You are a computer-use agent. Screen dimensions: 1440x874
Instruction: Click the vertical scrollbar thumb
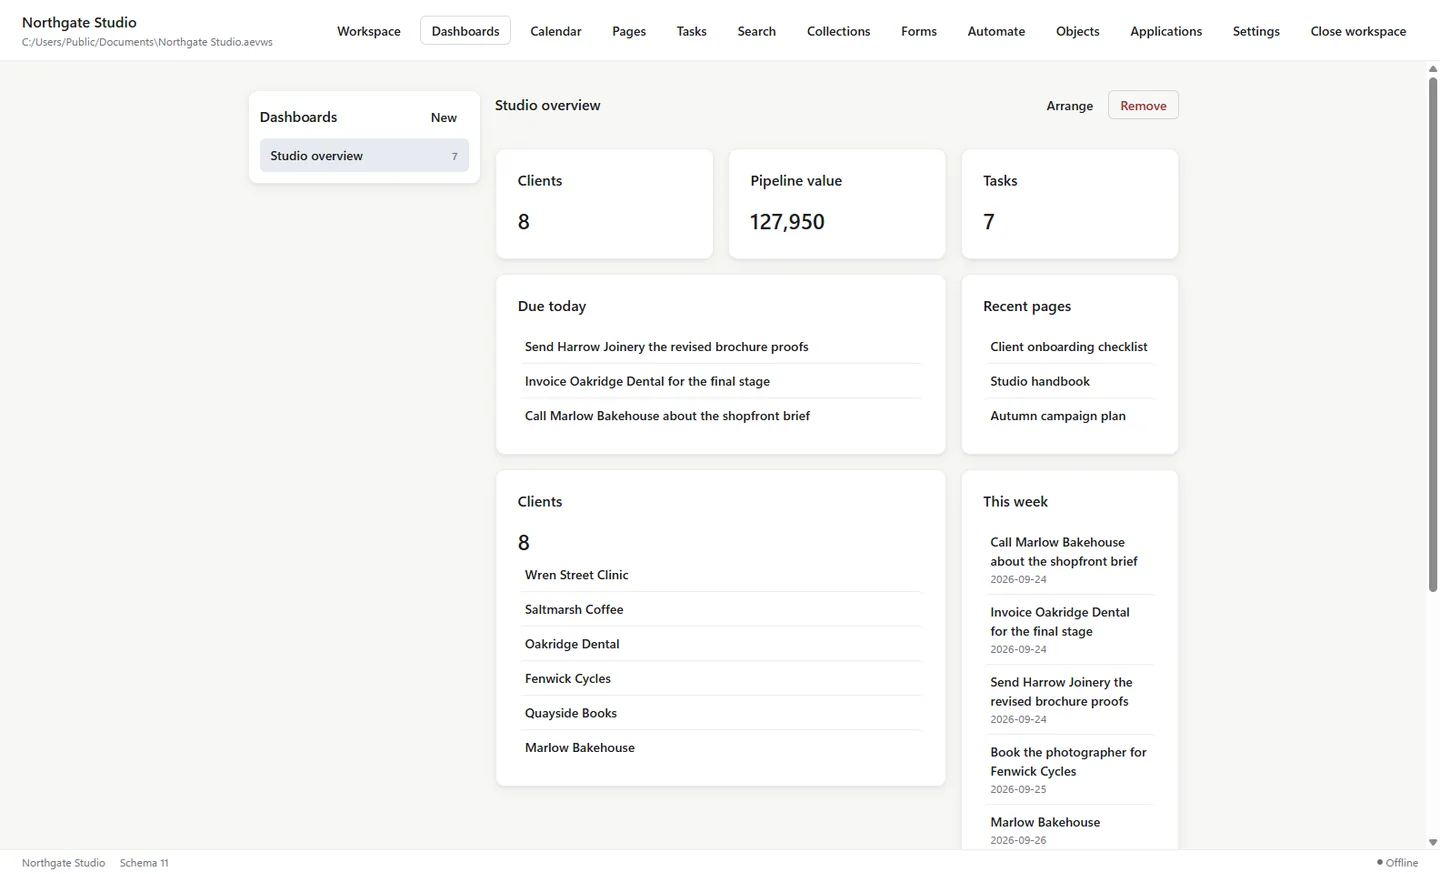1432,334
